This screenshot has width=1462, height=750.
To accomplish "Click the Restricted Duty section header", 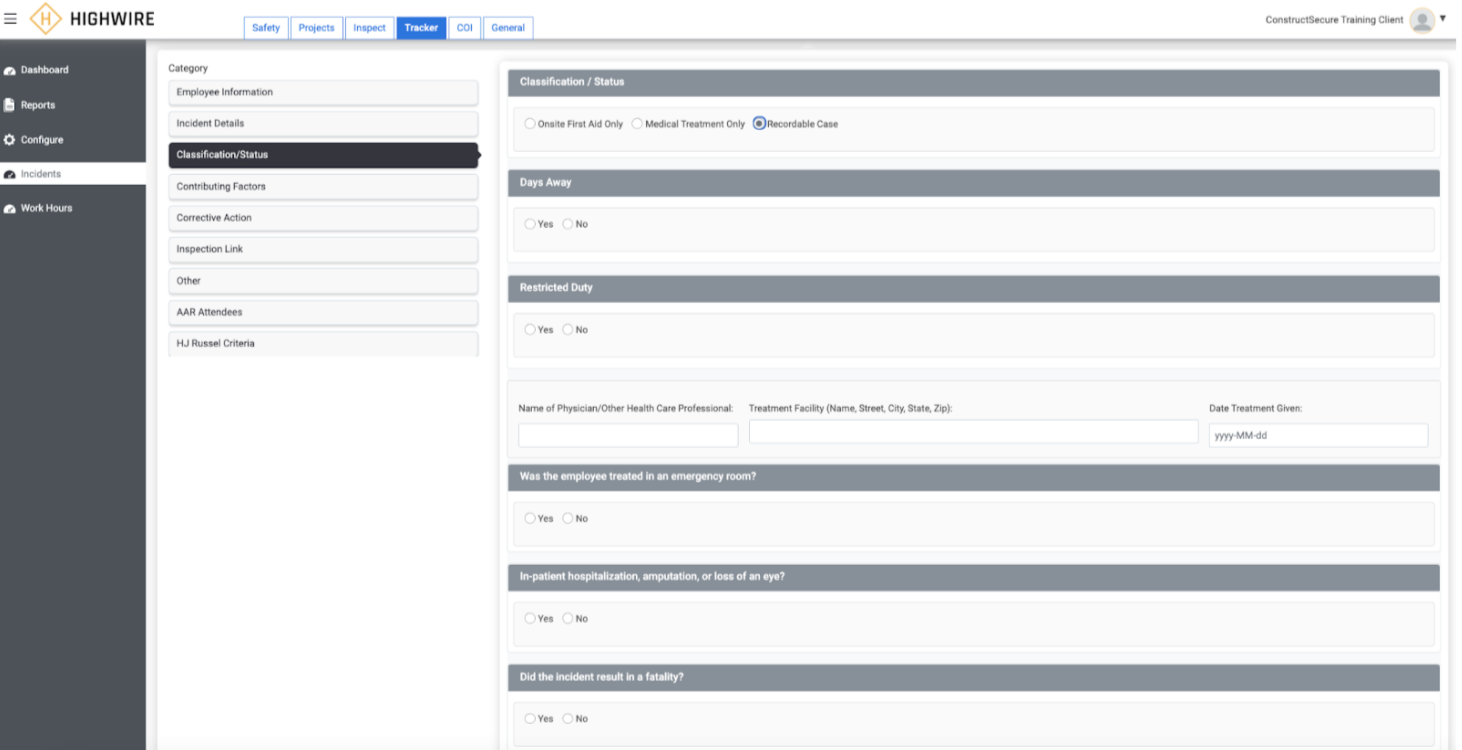I will tap(974, 288).
